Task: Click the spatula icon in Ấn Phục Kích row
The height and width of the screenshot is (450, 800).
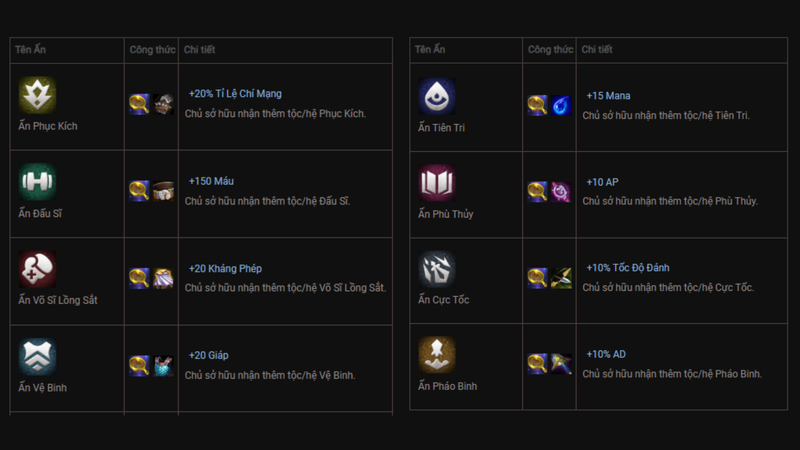Action: pos(139,103)
